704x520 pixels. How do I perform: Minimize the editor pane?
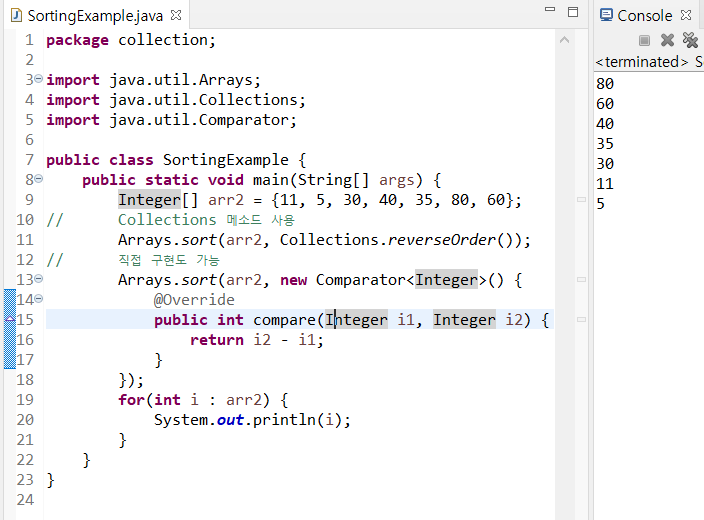[550, 9]
